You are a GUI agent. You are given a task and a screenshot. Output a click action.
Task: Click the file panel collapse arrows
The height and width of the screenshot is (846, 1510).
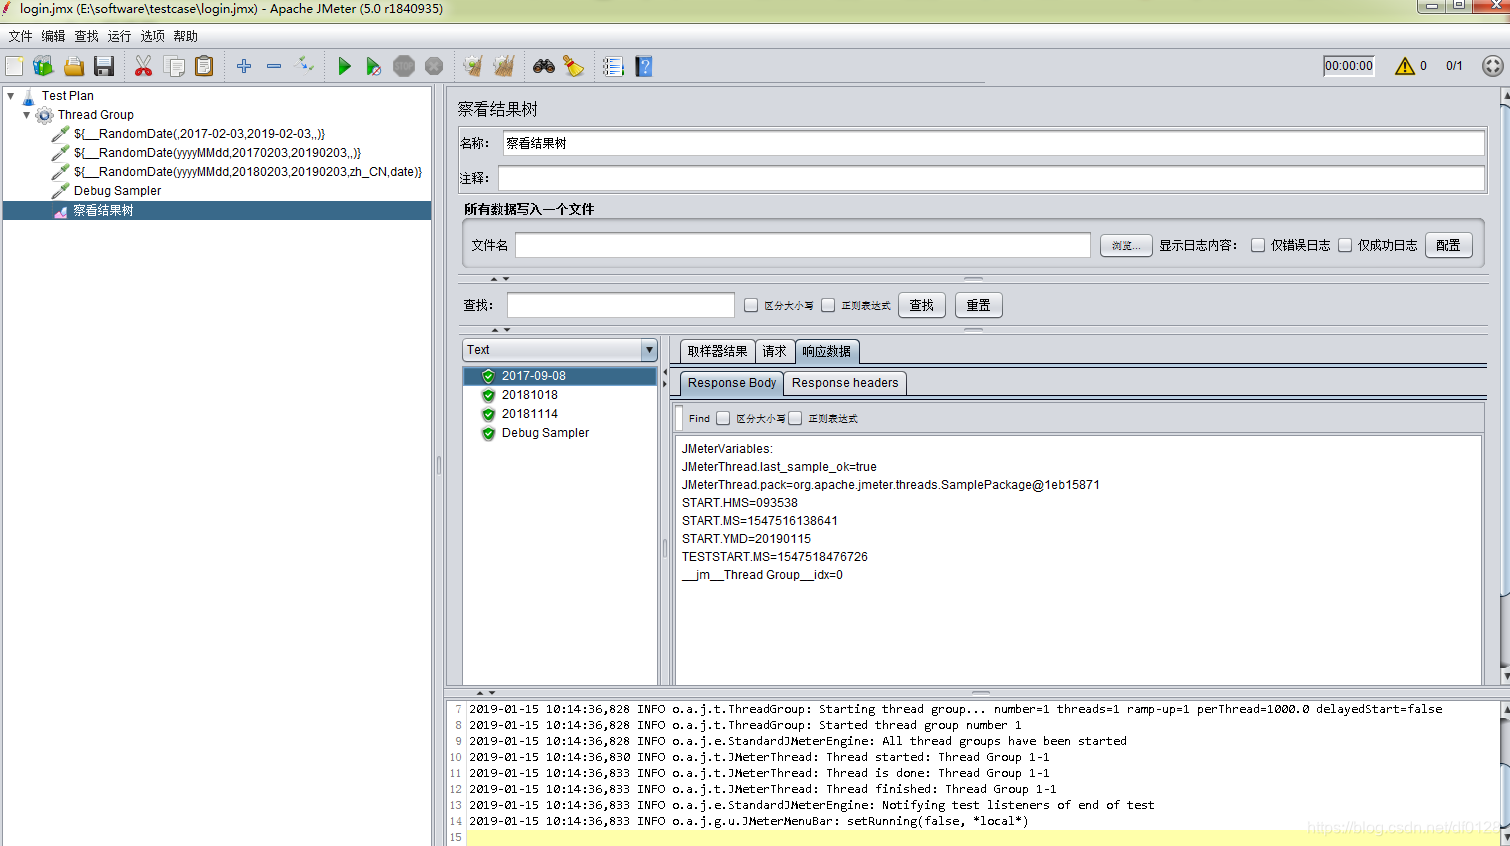tap(500, 279)
